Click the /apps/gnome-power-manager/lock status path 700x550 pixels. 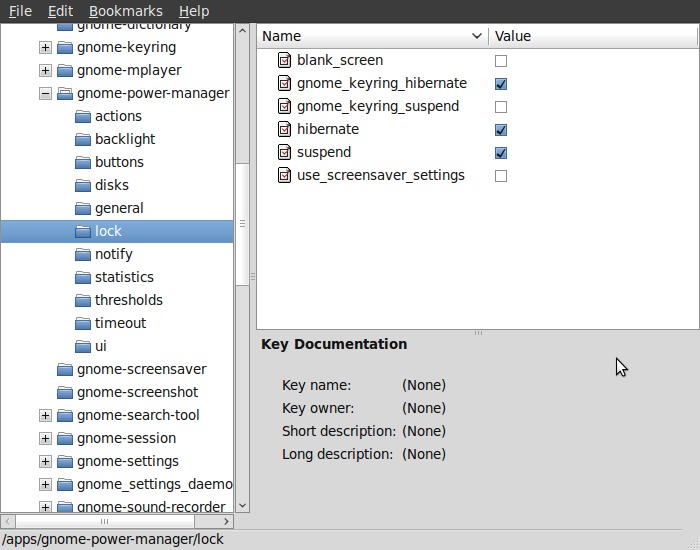[x=112, y=539]
